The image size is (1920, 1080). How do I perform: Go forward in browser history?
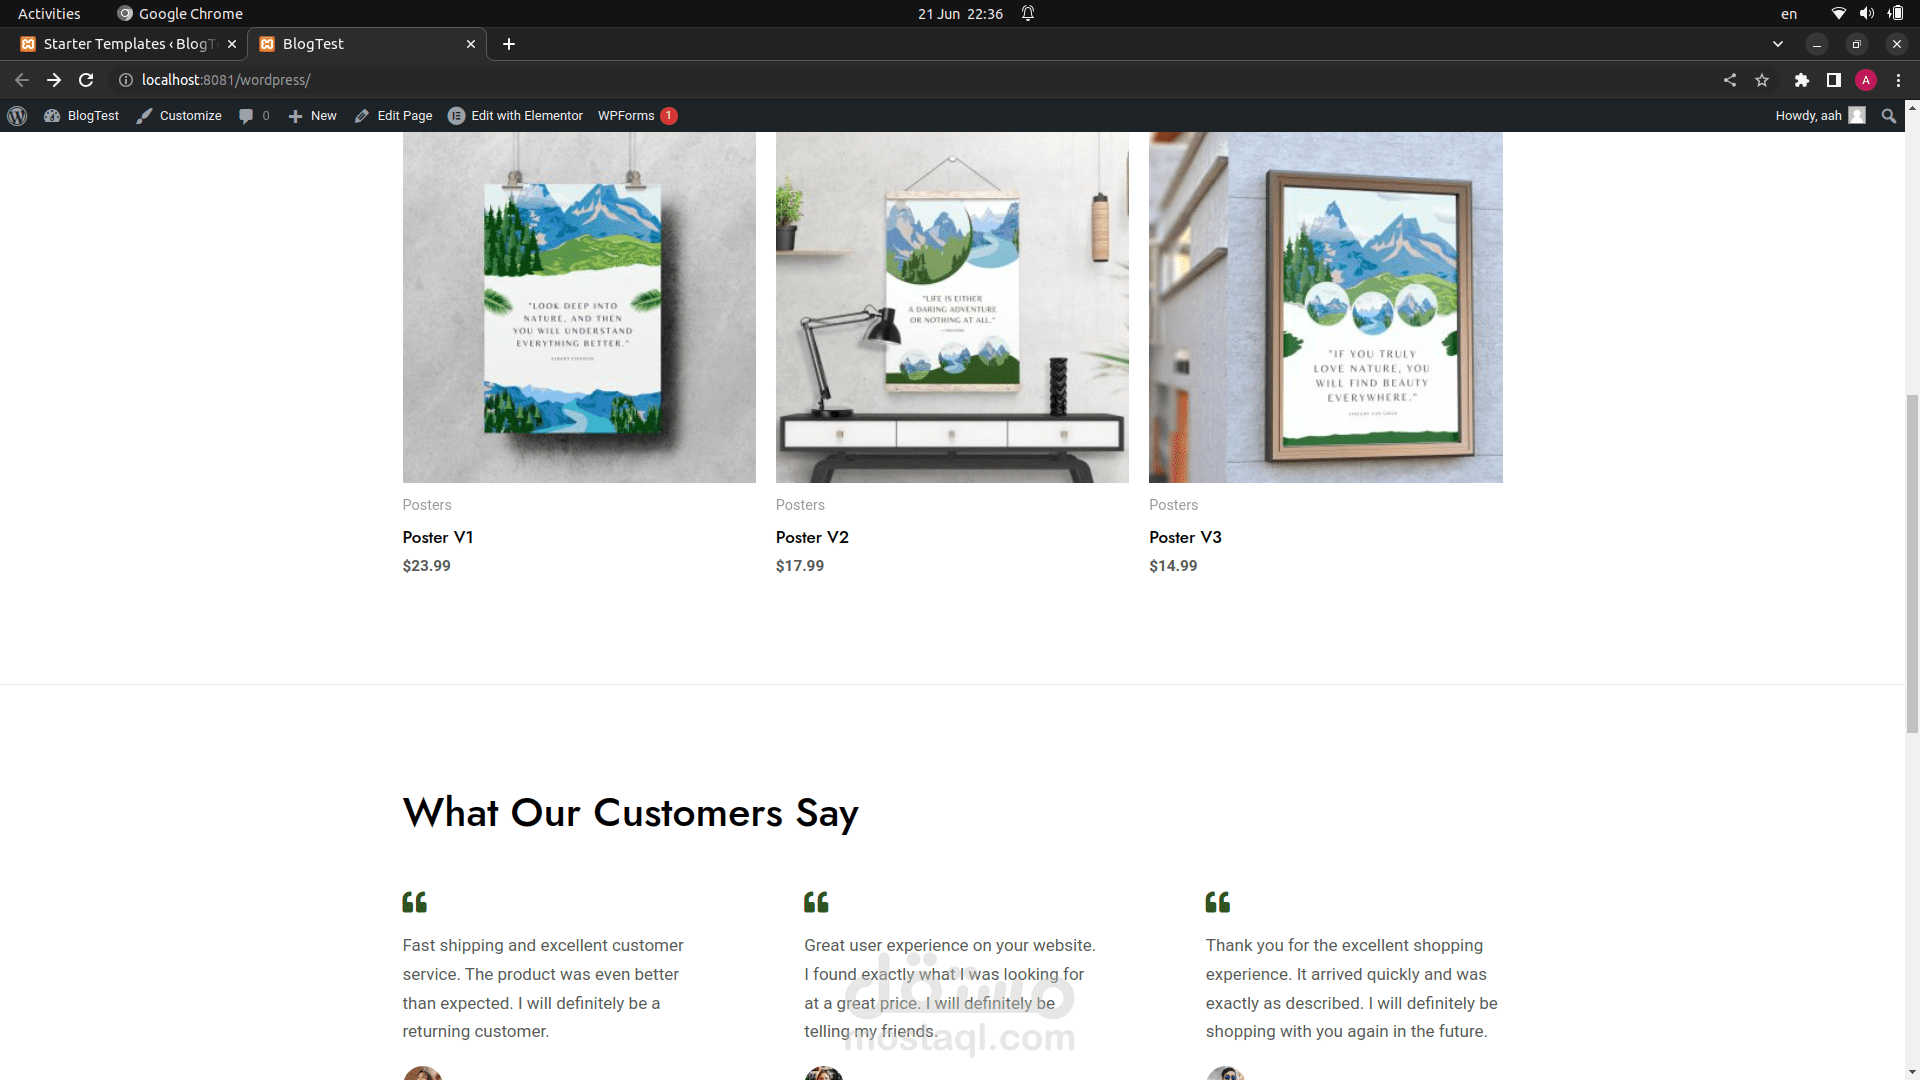54,80
